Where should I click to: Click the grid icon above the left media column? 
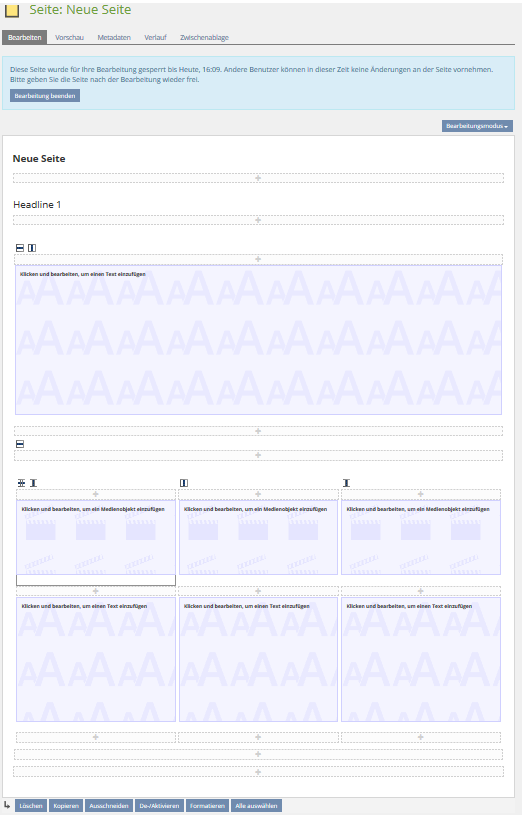pos(21,483)
